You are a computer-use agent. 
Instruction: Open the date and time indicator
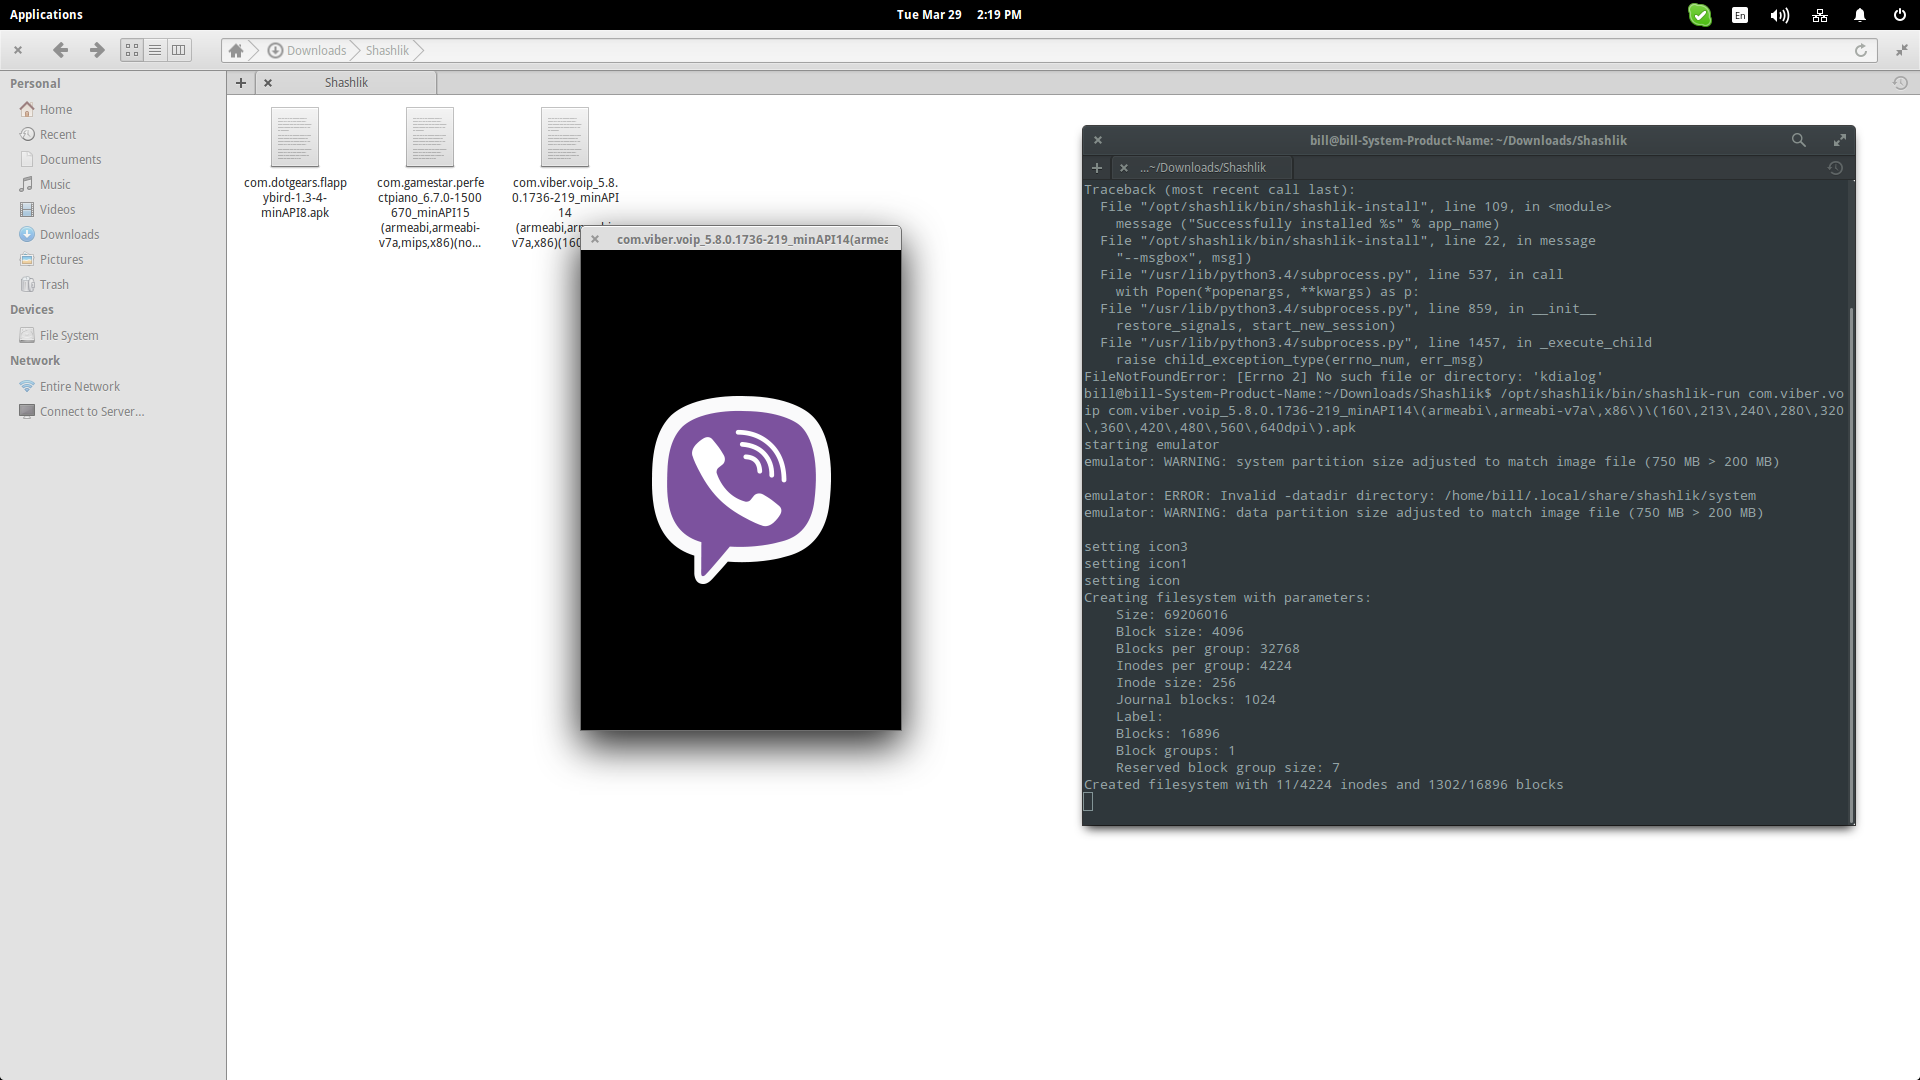pyautogui.click(x=959, y=14)
